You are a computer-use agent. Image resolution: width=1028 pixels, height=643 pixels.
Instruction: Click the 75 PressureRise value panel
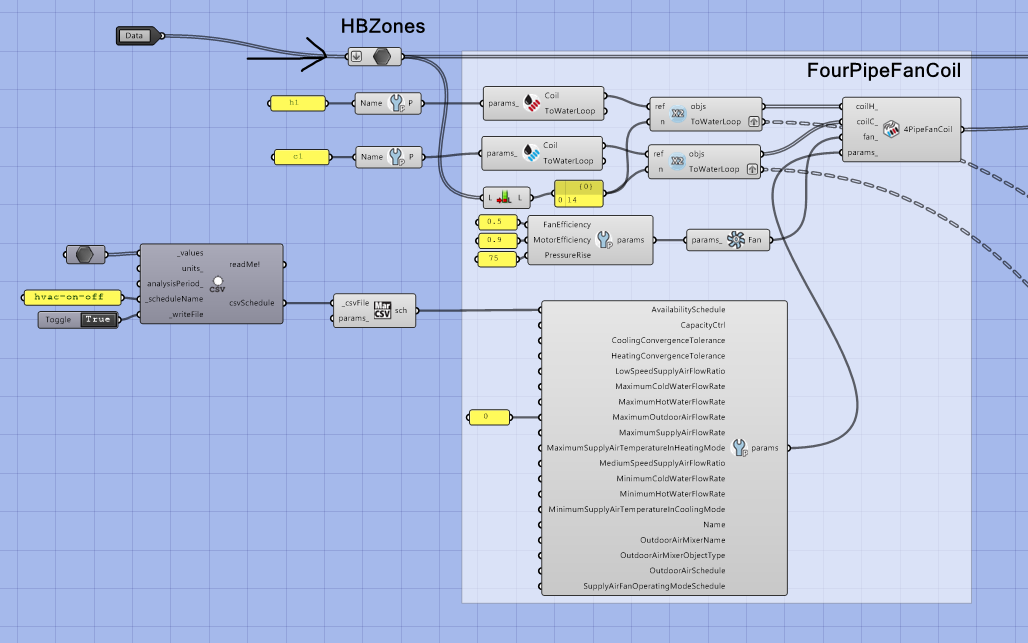pos(498,259)
